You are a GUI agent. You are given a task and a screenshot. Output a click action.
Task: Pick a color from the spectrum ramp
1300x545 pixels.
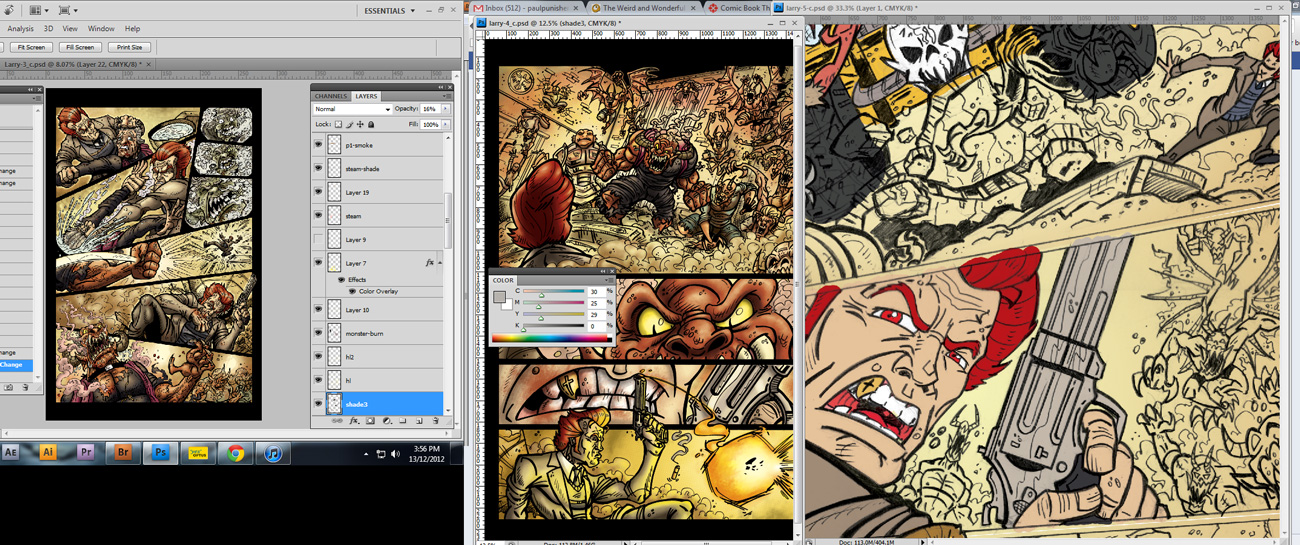(x=550, y=340)
